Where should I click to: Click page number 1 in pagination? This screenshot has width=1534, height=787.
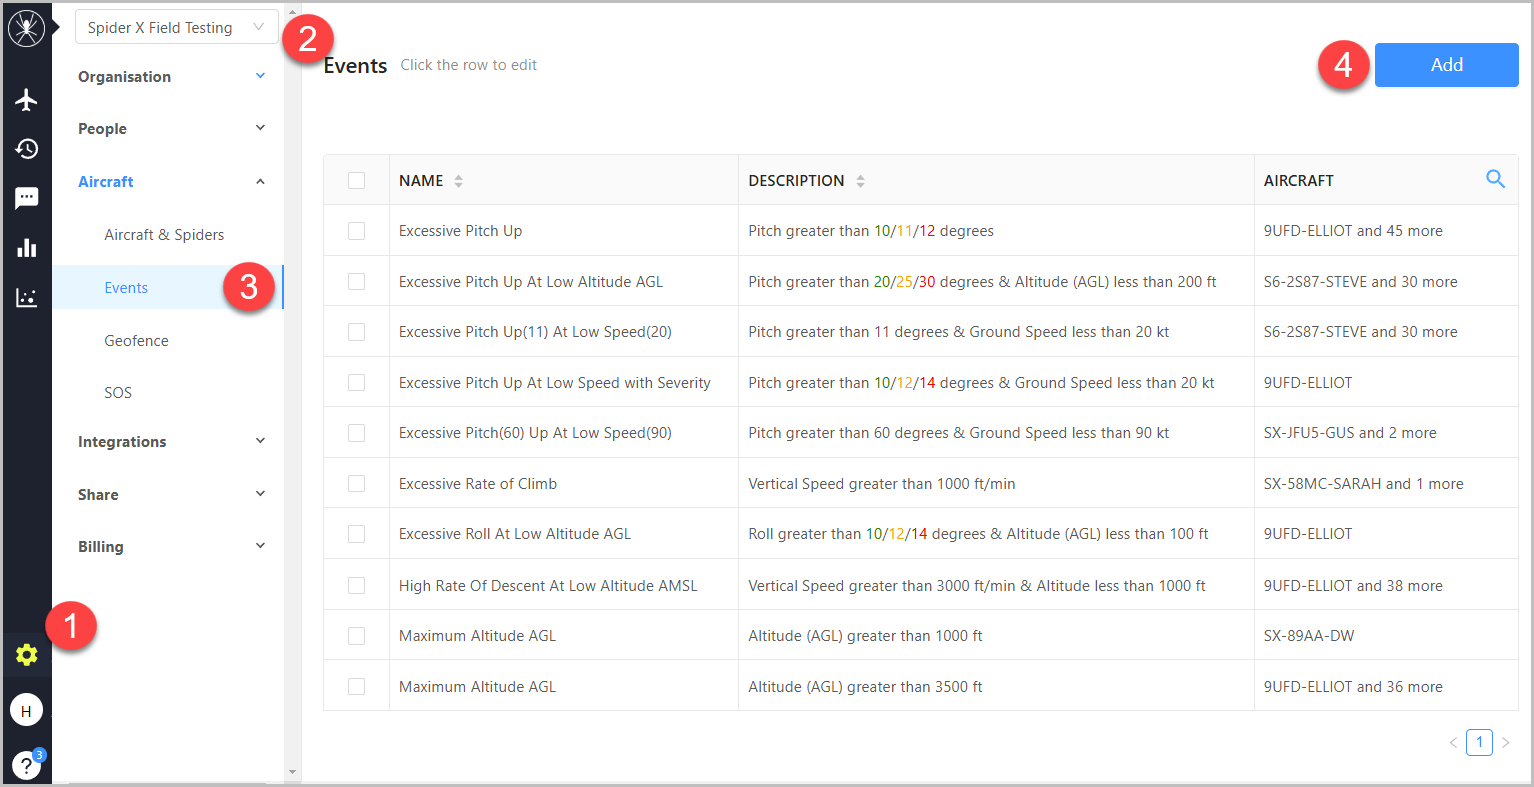click(x=1479, y=742)
